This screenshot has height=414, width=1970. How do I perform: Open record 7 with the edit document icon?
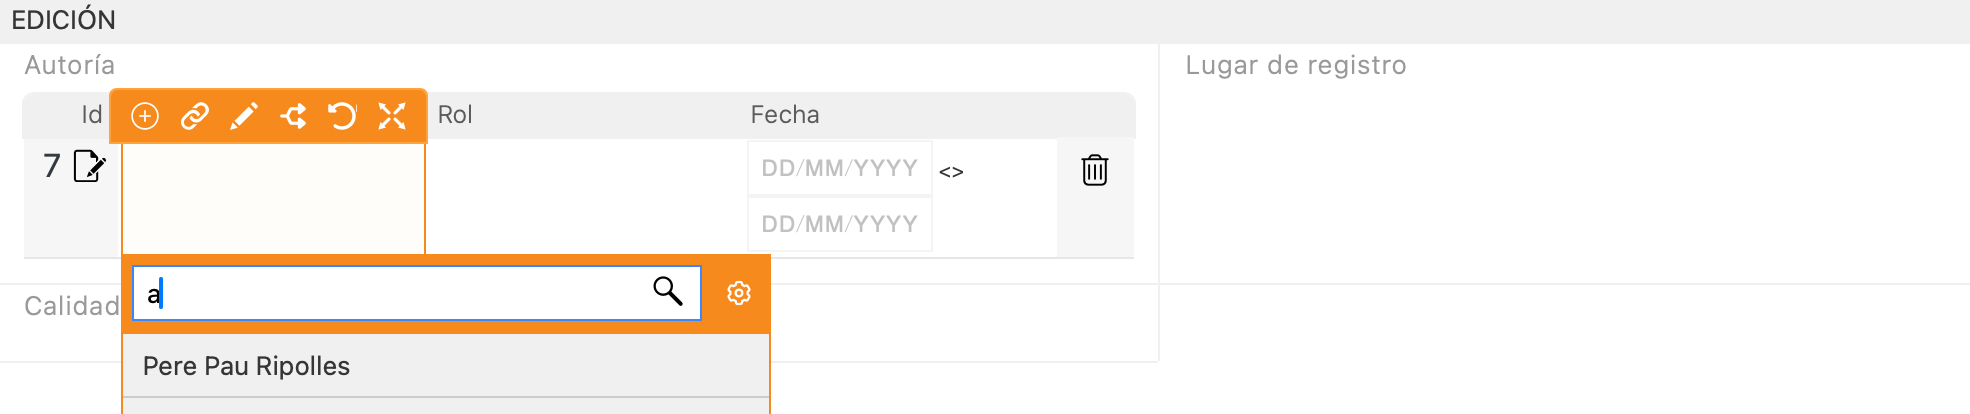[x=90, y=166]
